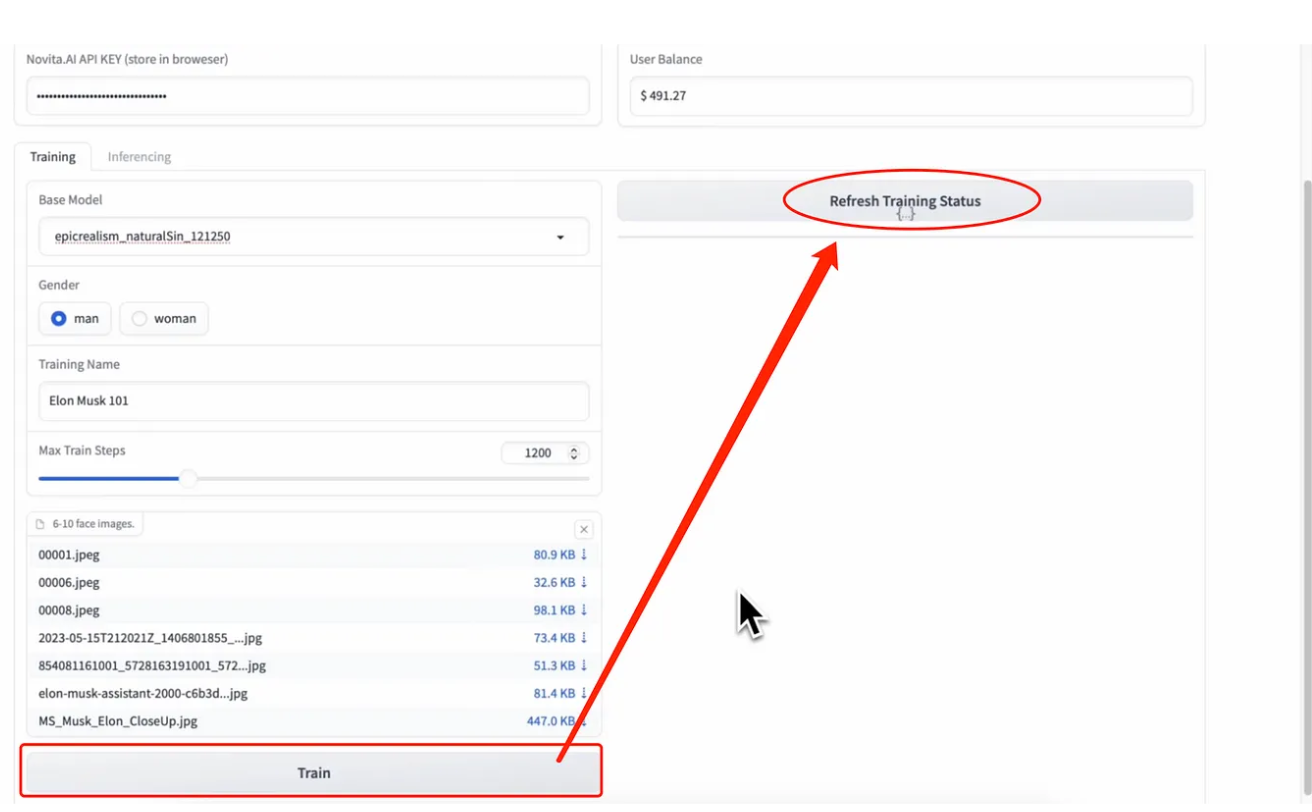The image size is (1312, 812).
Task: Click download arrow for elon-musk-assistant jpg
Action: coord(584,693)
